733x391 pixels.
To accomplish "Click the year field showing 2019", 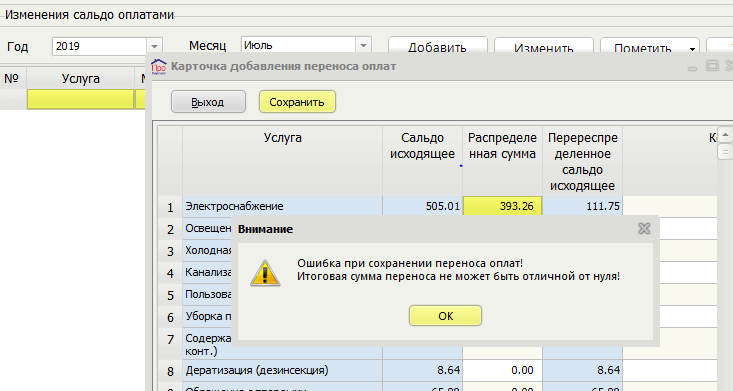I will point(100,46).
